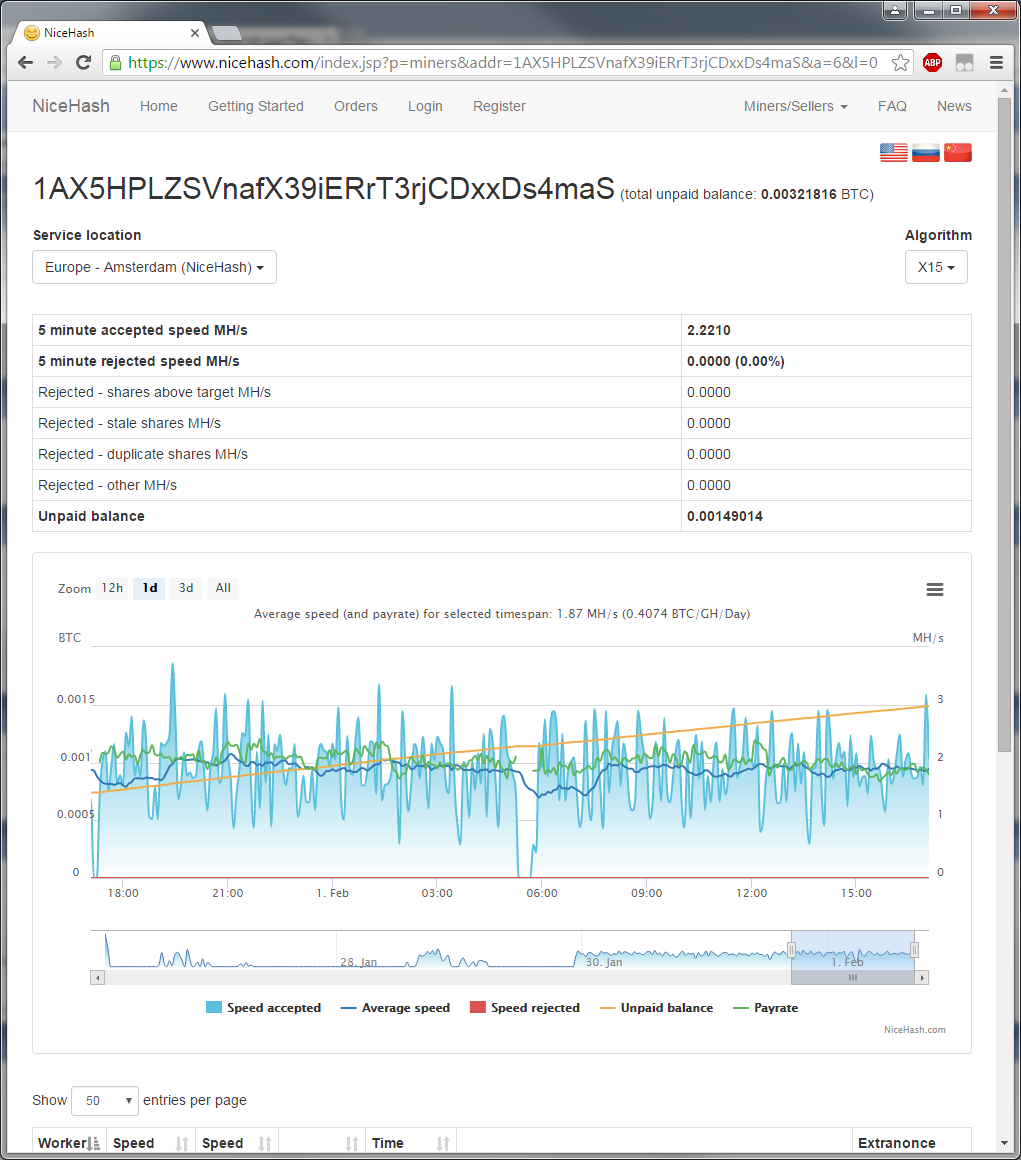Go to the Getting Started page
Viewport: 1021px width, 1160px height.
click(255, 106)
